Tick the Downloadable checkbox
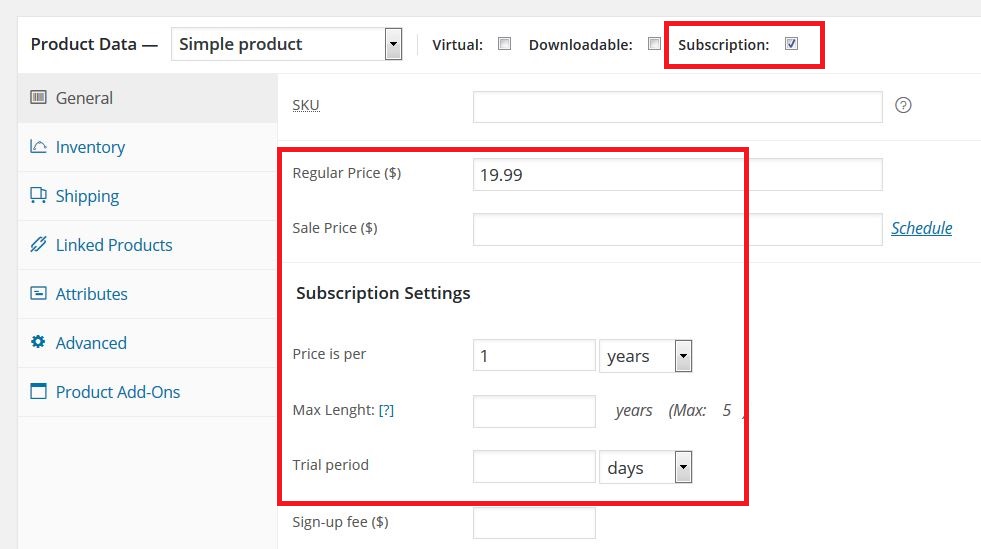 point(654,44)
